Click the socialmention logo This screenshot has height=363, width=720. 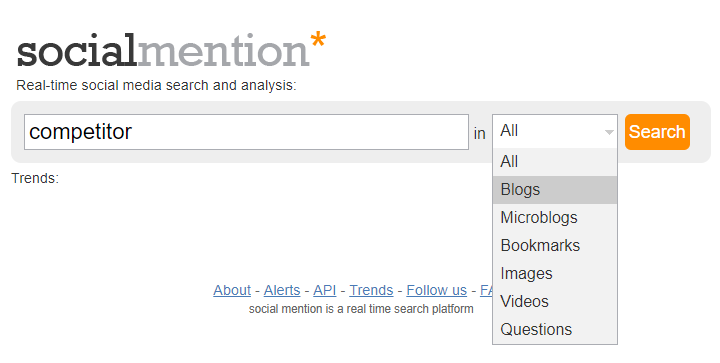(x=171, y=50)
